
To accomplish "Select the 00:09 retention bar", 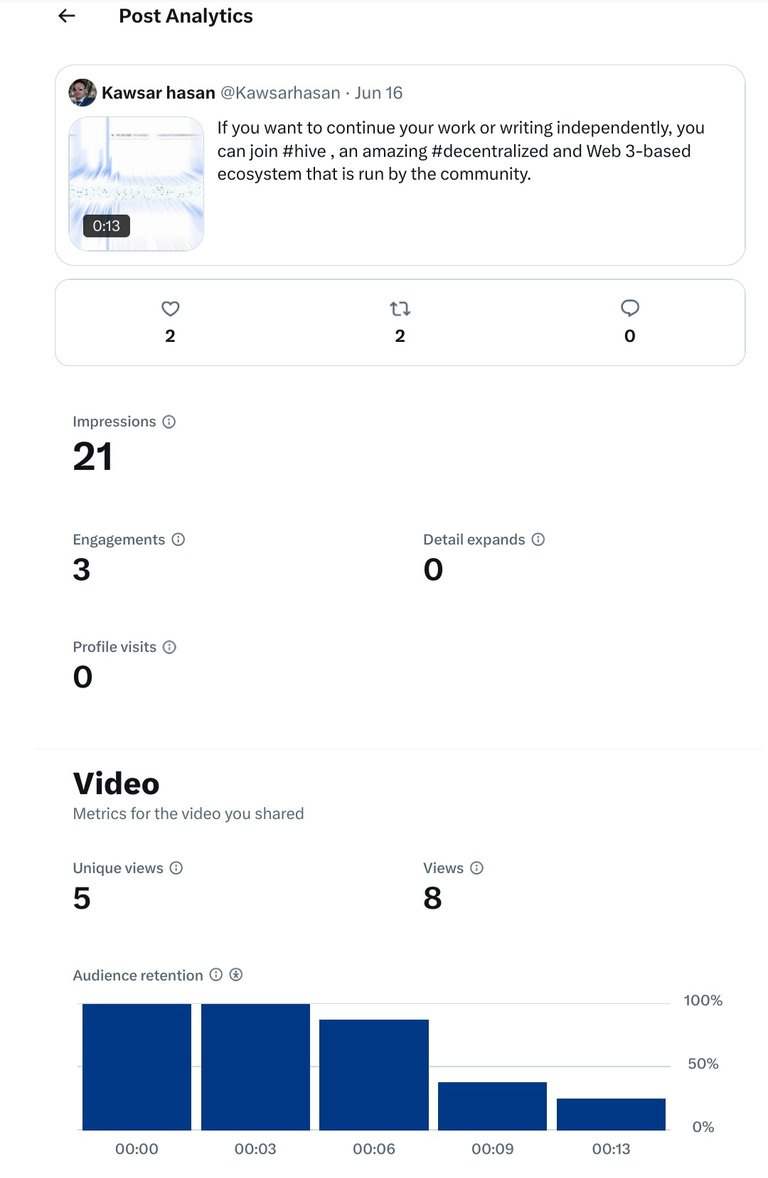I will coord(492,1106).
